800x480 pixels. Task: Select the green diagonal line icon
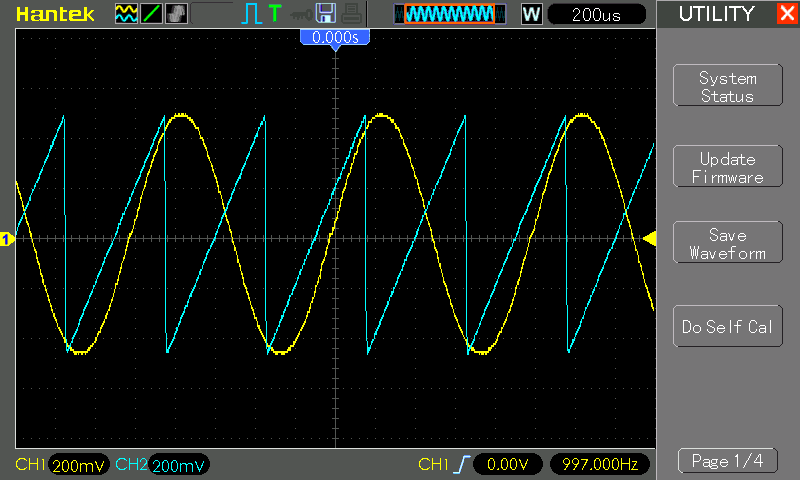152,14
